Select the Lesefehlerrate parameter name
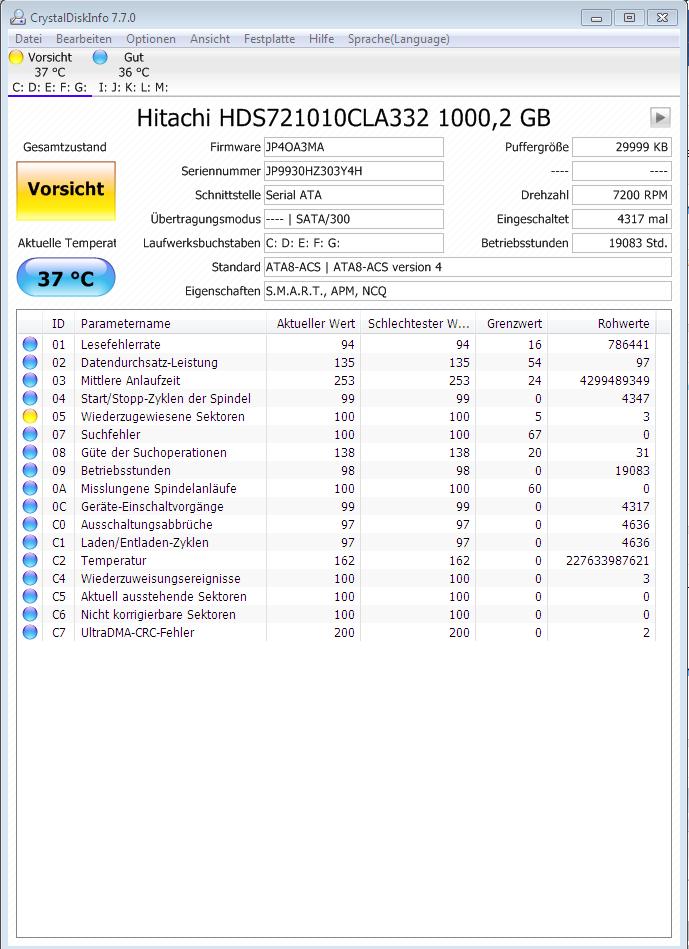 [120, 344]
